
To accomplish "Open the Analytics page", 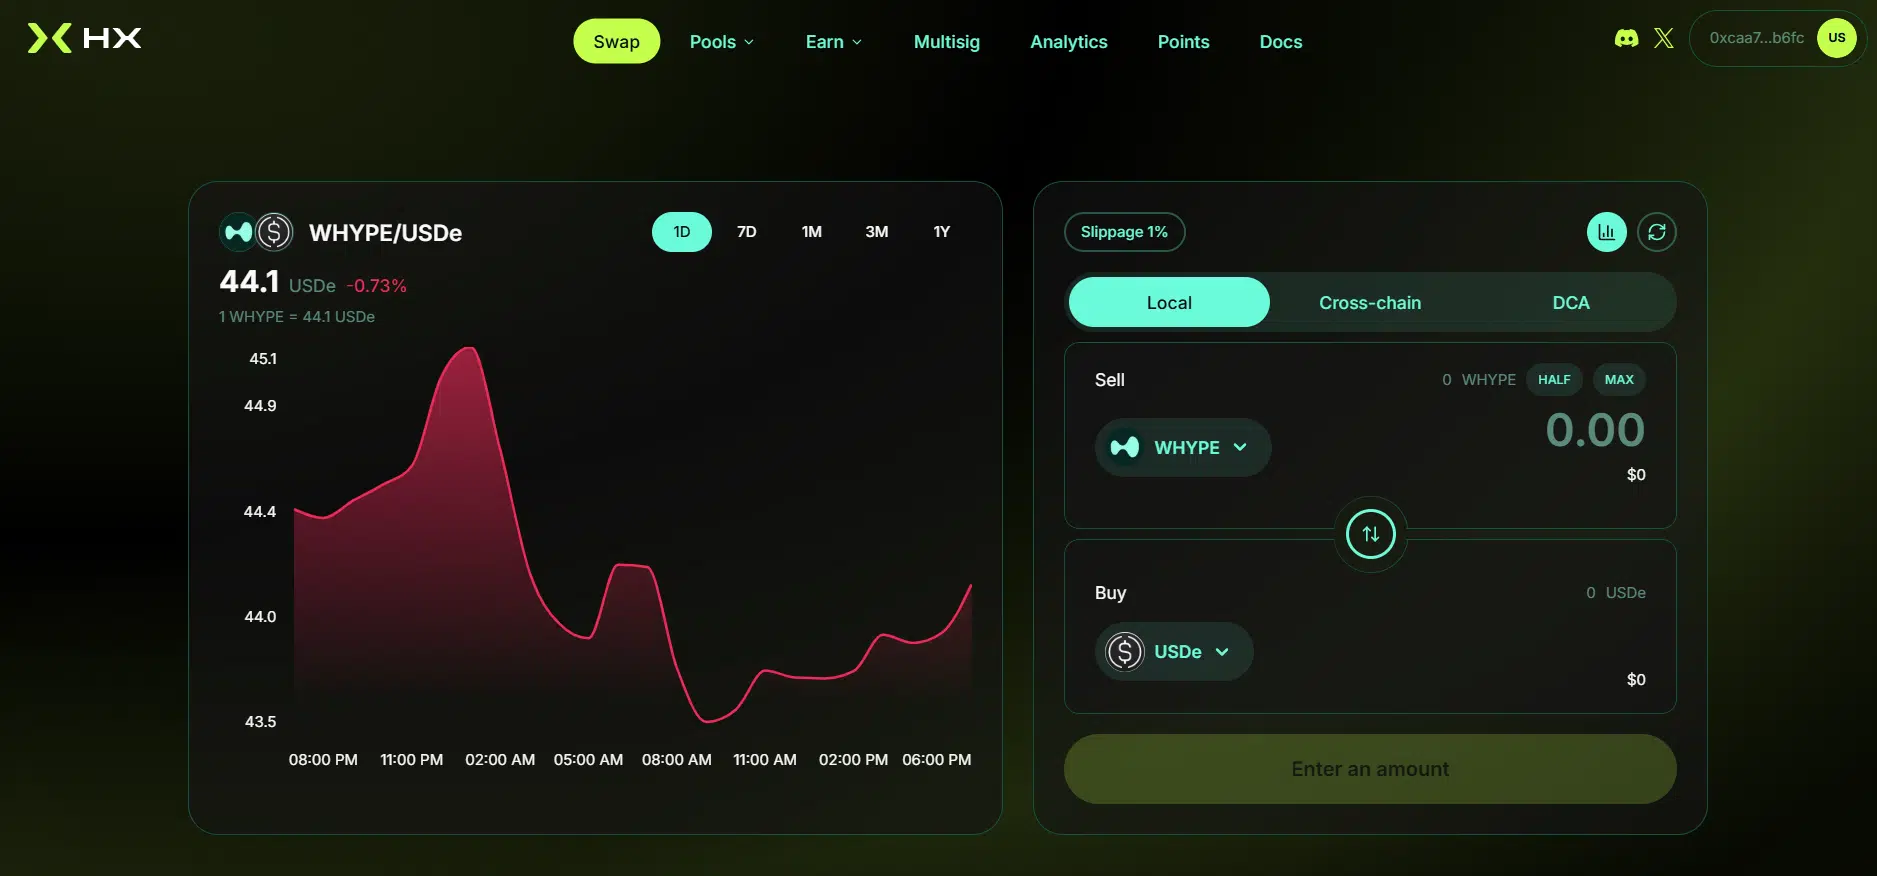I will click(x=1069, y=42).
